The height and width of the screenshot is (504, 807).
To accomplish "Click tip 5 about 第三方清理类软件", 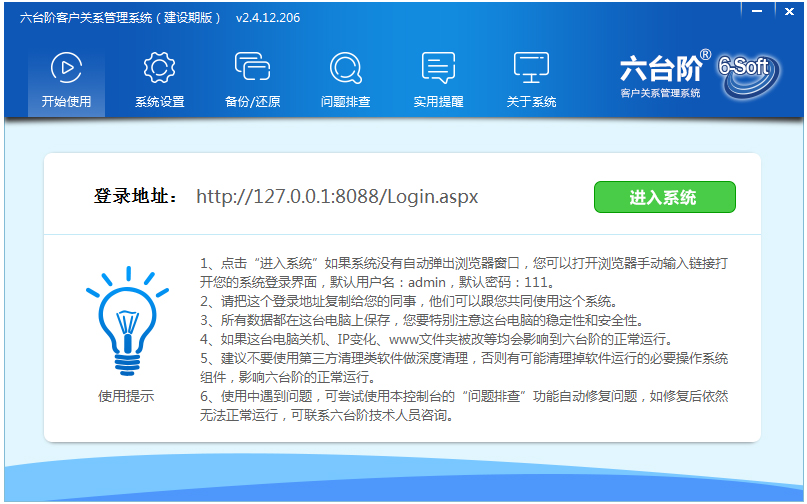I will [x=464, y=368].
